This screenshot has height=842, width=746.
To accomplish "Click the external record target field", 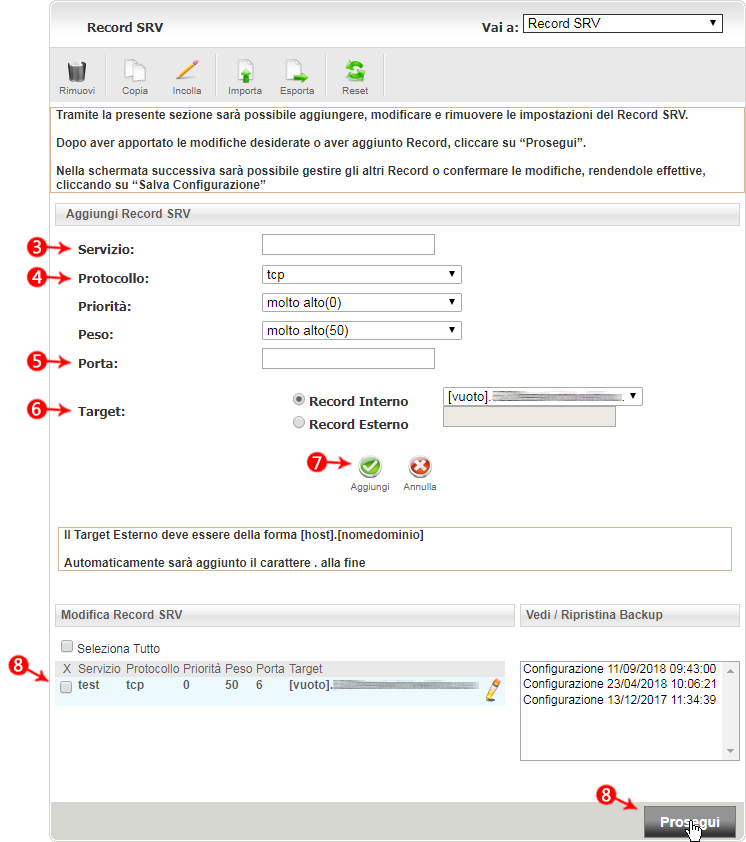I will tap(529, 417).
